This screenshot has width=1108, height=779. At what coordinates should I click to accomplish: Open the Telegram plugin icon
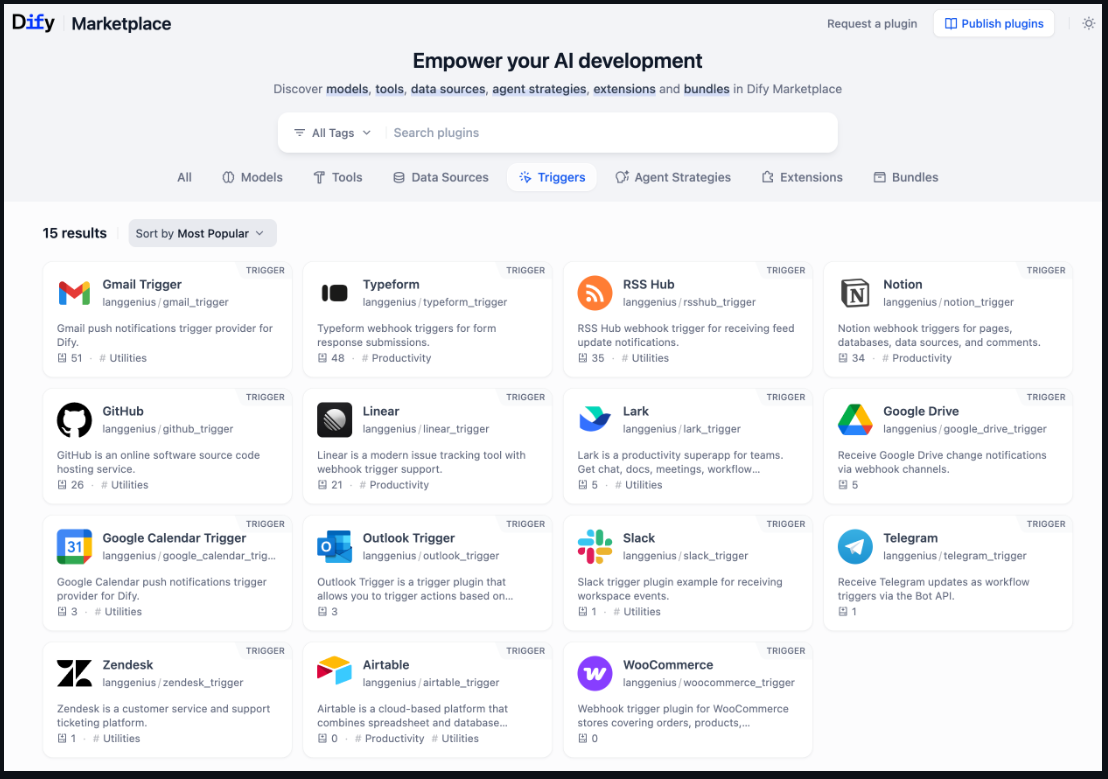pyautogui.click(x=855, y=547)
